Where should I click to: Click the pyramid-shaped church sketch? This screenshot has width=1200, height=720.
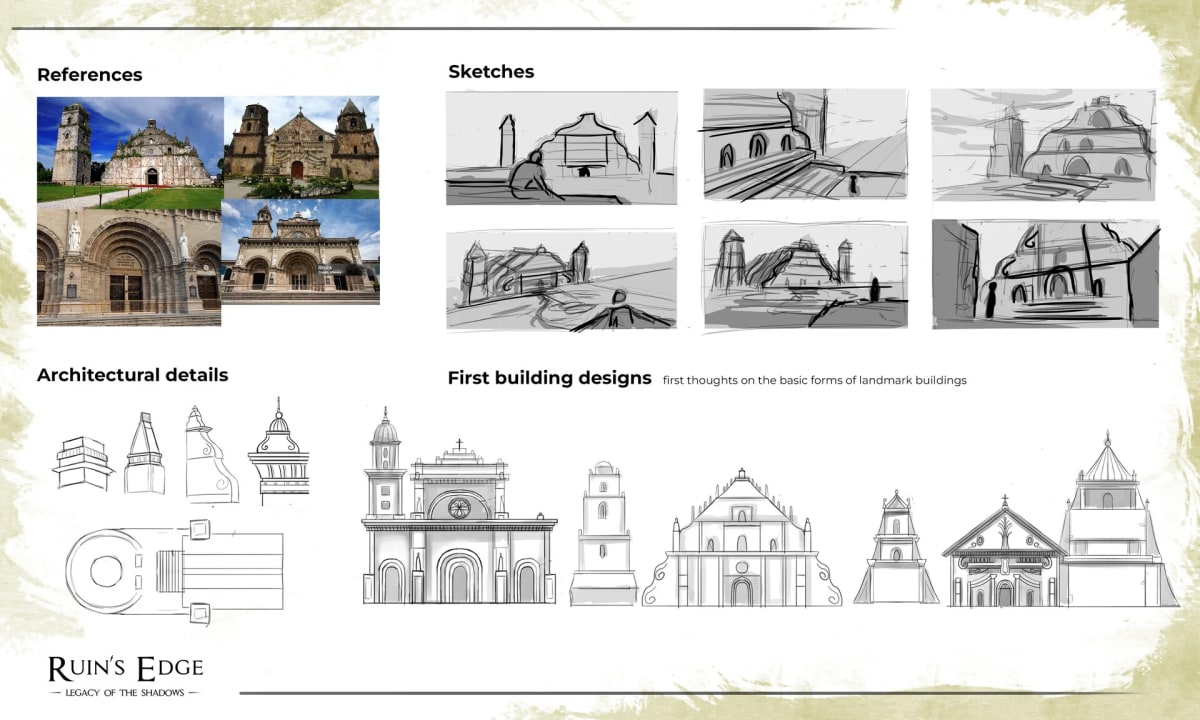click(805, 274)
